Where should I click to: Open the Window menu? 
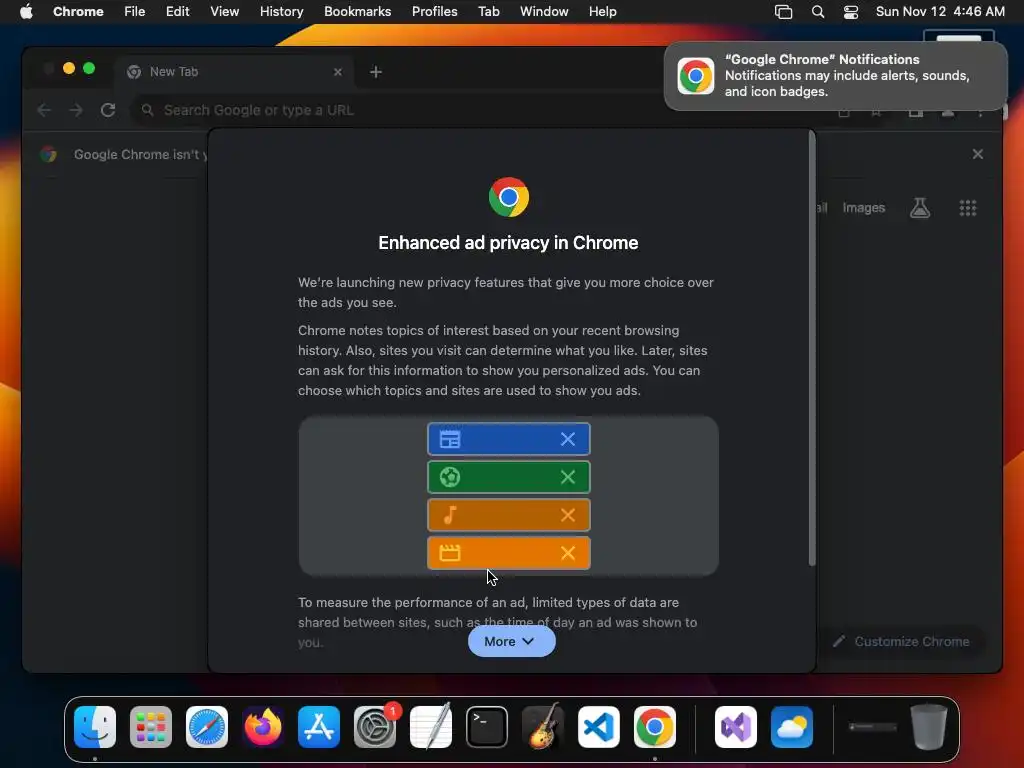click(x=544, y=12)
